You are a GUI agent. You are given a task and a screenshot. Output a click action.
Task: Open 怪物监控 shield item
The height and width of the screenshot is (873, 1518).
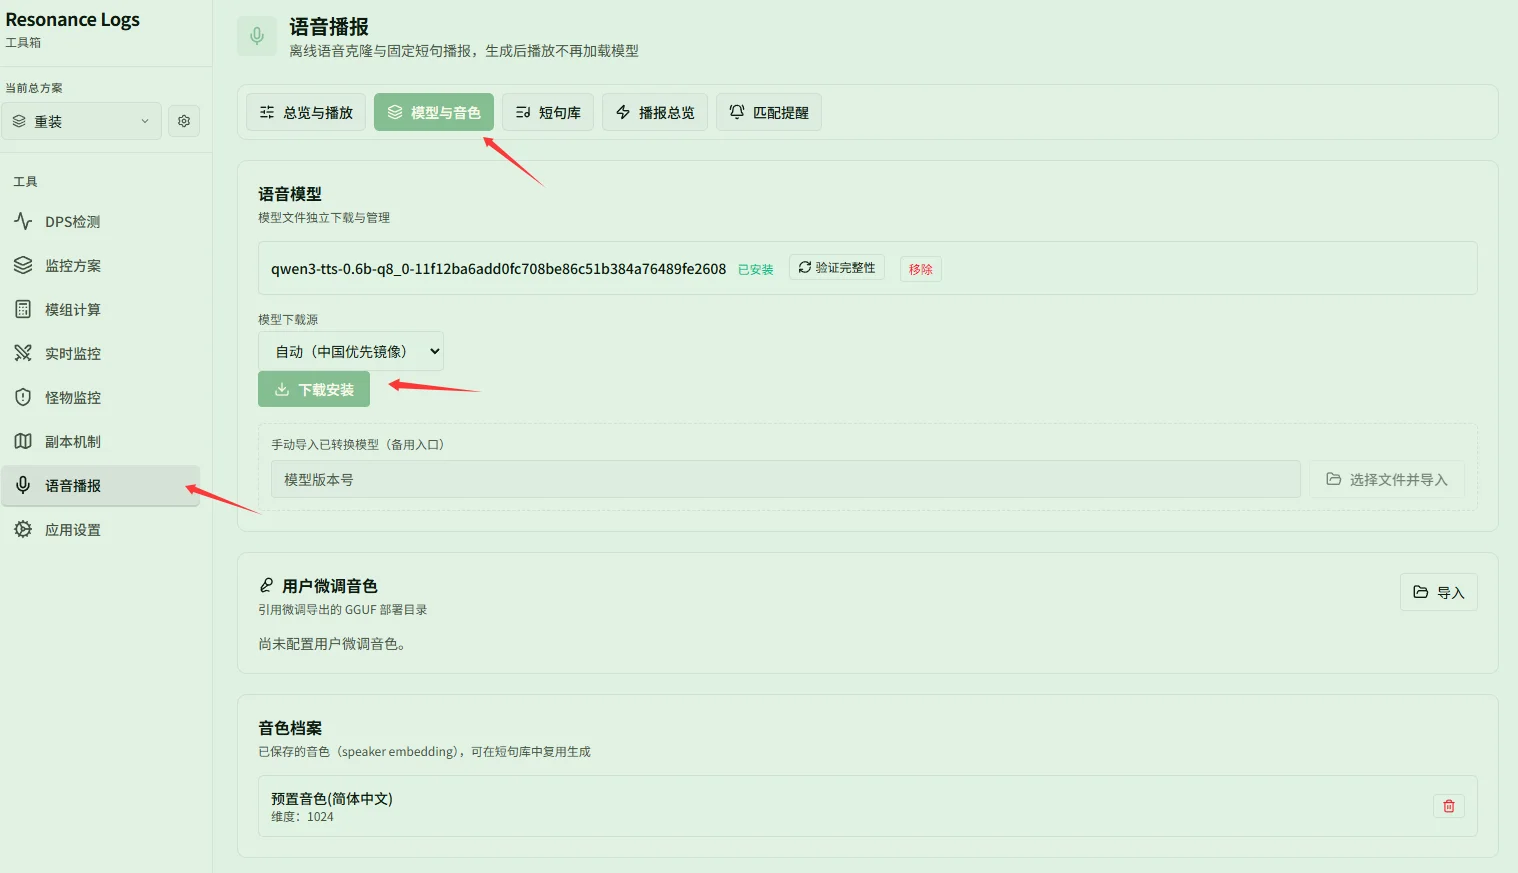100,398
